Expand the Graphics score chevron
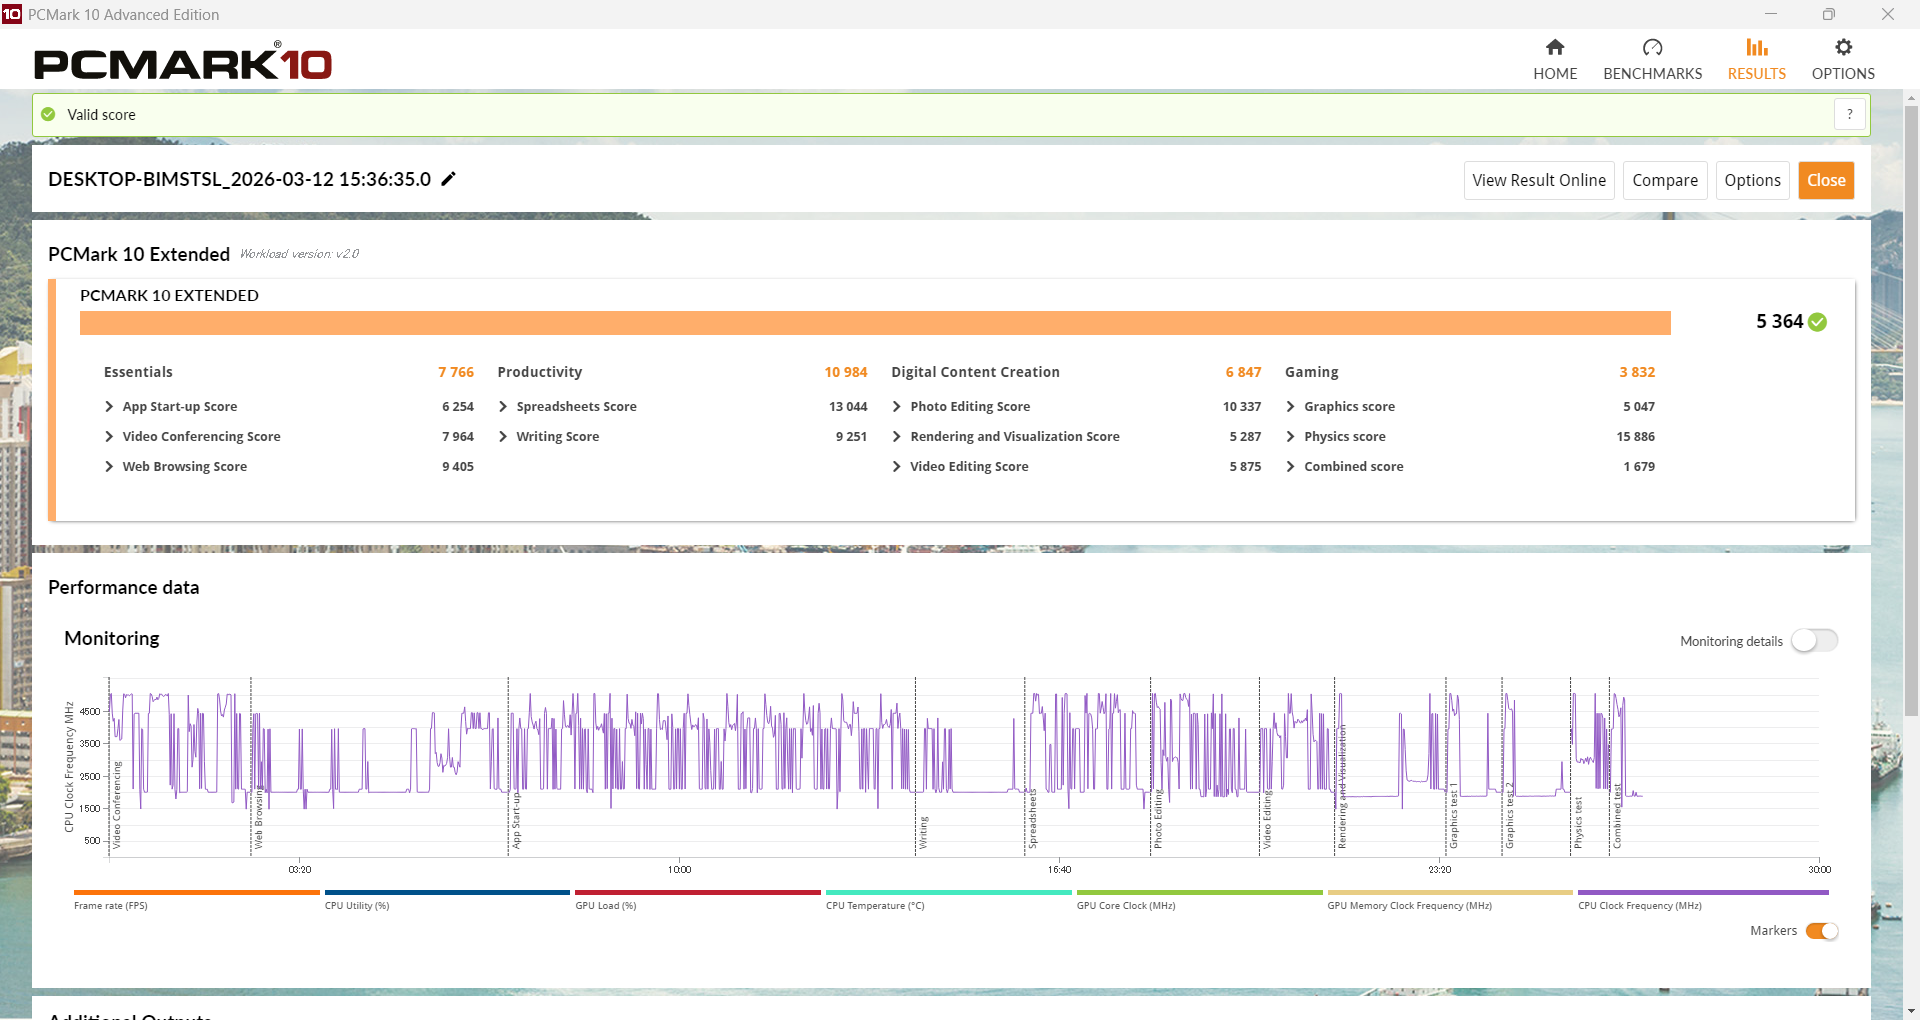Screen dimensions: 1920x1020 point(1291,407)
